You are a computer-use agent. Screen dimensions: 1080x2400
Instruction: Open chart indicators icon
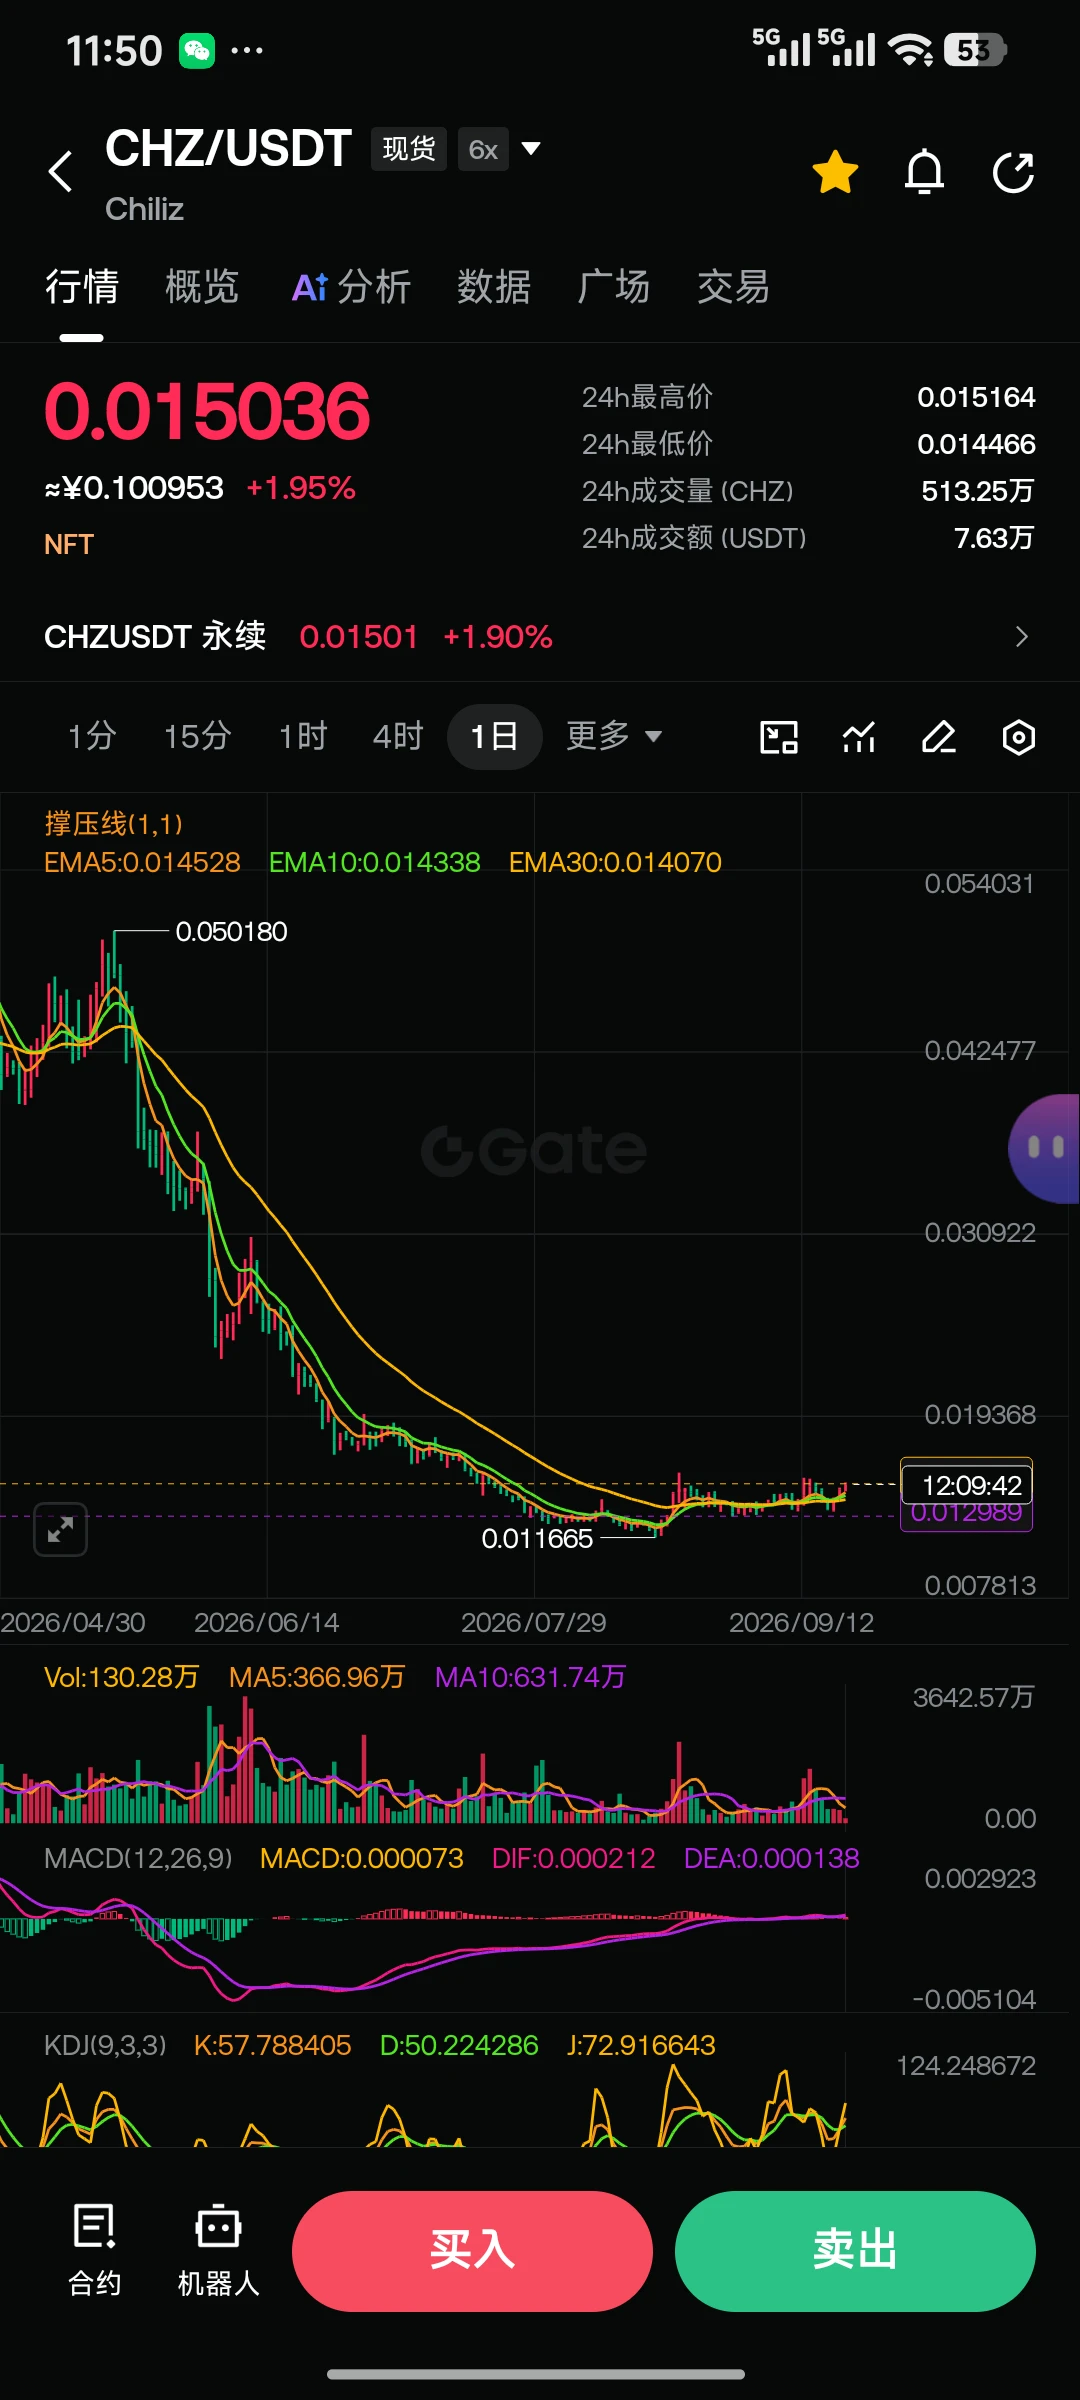click(859, 738)
